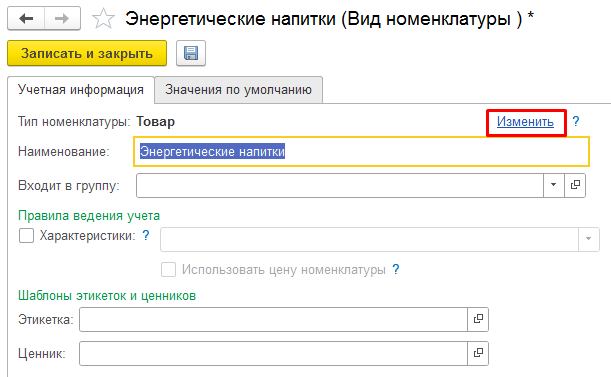This screenshot has width=611, height=377.
Task: Click the Товар nomenclature type value
Action: pyautogui.click(x=155, y=122)
